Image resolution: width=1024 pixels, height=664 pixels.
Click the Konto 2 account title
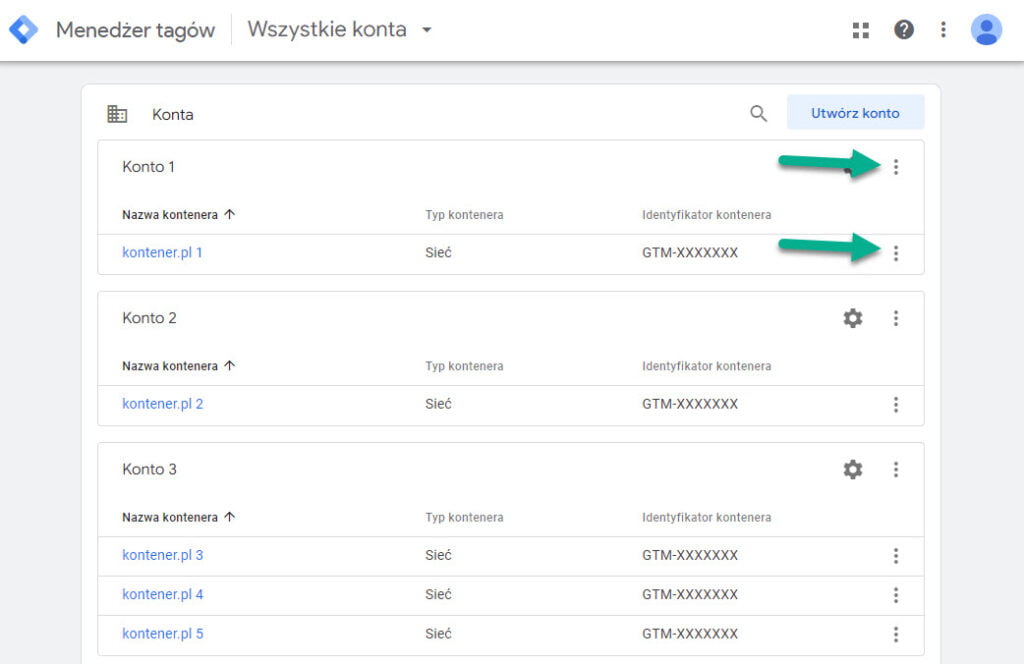click(149, 318)
